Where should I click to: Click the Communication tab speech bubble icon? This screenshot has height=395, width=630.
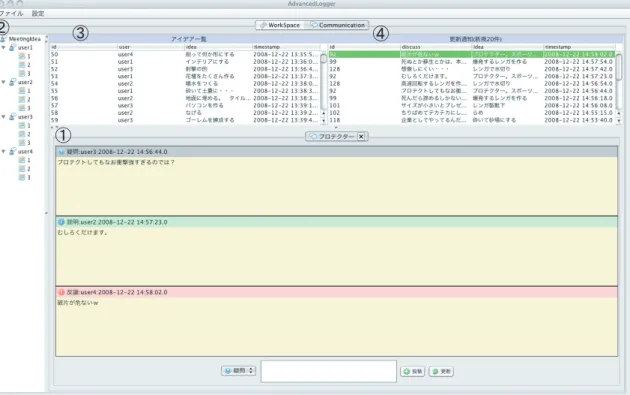[314, 25]
